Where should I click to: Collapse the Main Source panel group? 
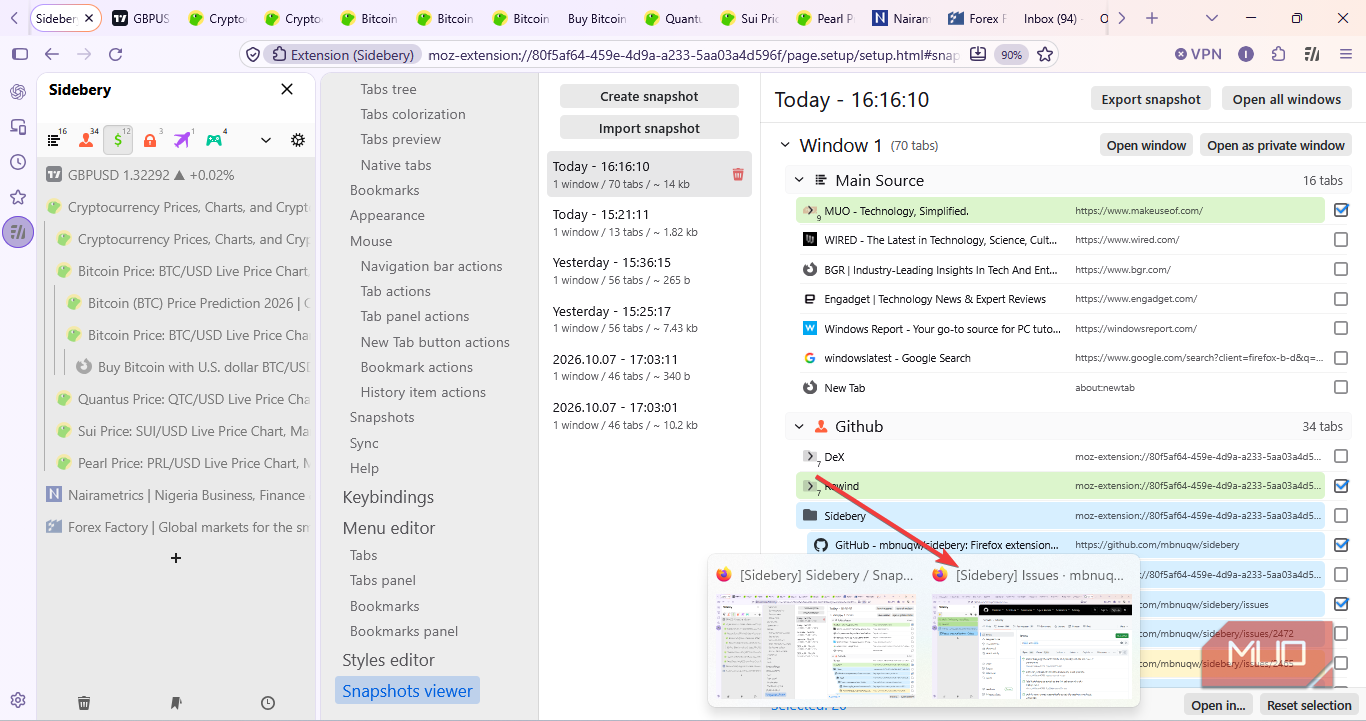(799, 181)
